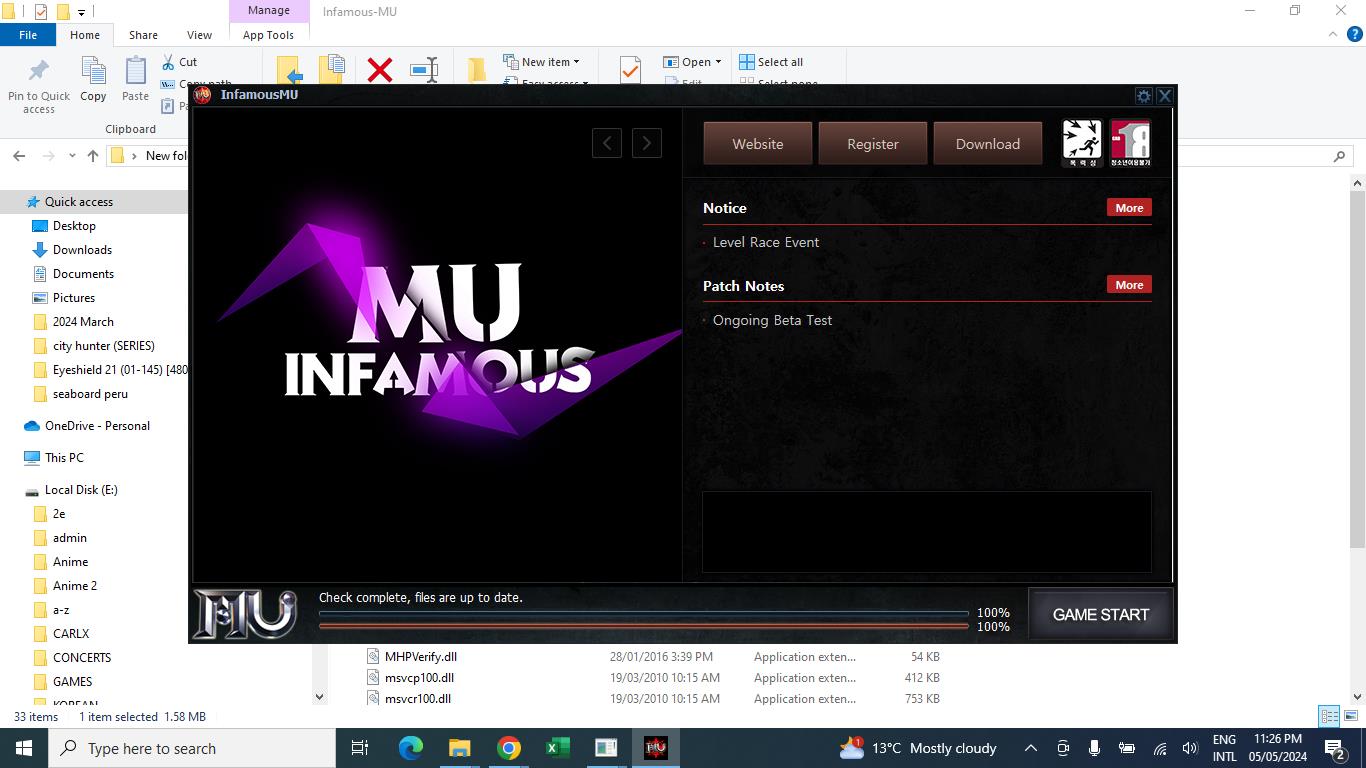Open launcher settings gear icon
Screen dimensions: 1366x768
1144,96
